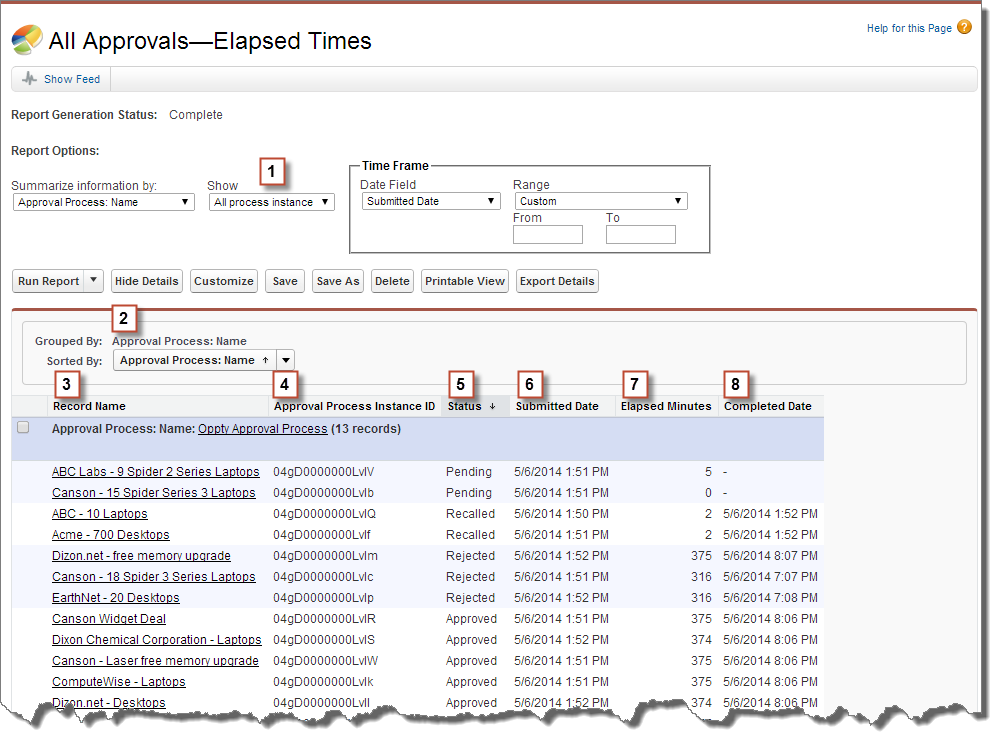The width and height of the screenshot is (997, 747).
Task: Open the Canson Widget Deal record
Action: [x=109, y=619]
